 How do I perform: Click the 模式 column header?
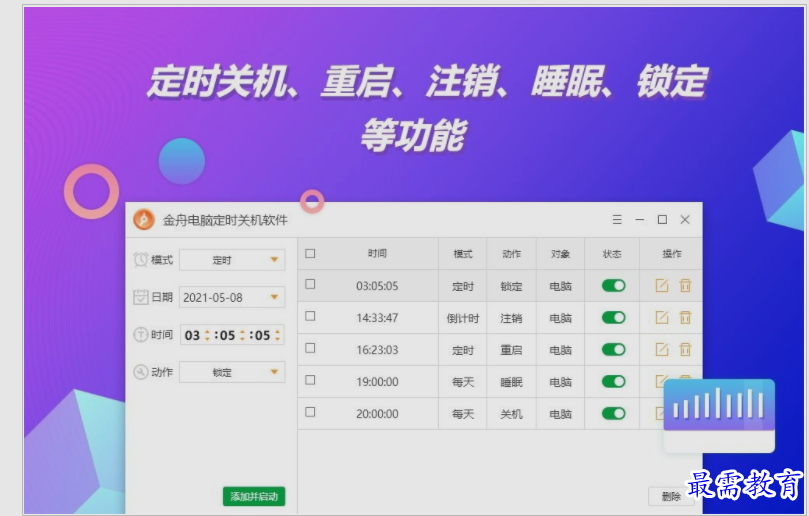[463, 254]
